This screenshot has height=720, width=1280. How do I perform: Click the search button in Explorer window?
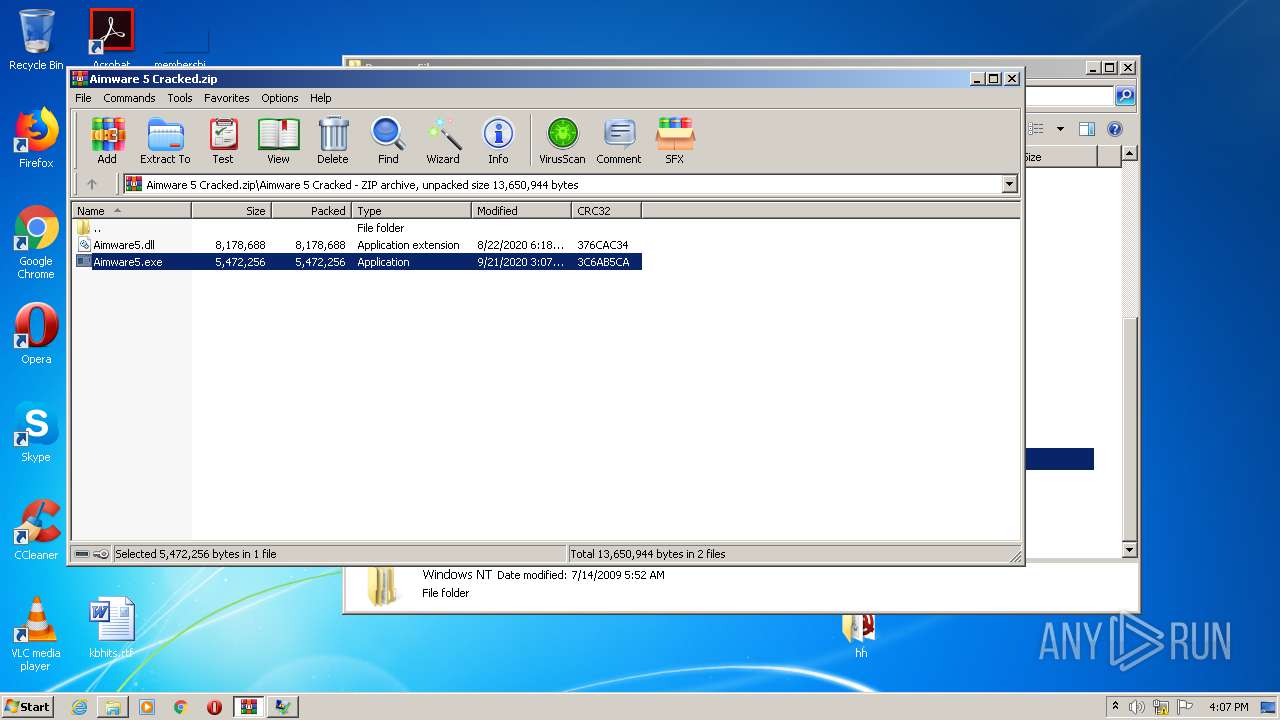[x=1125, y=96]
